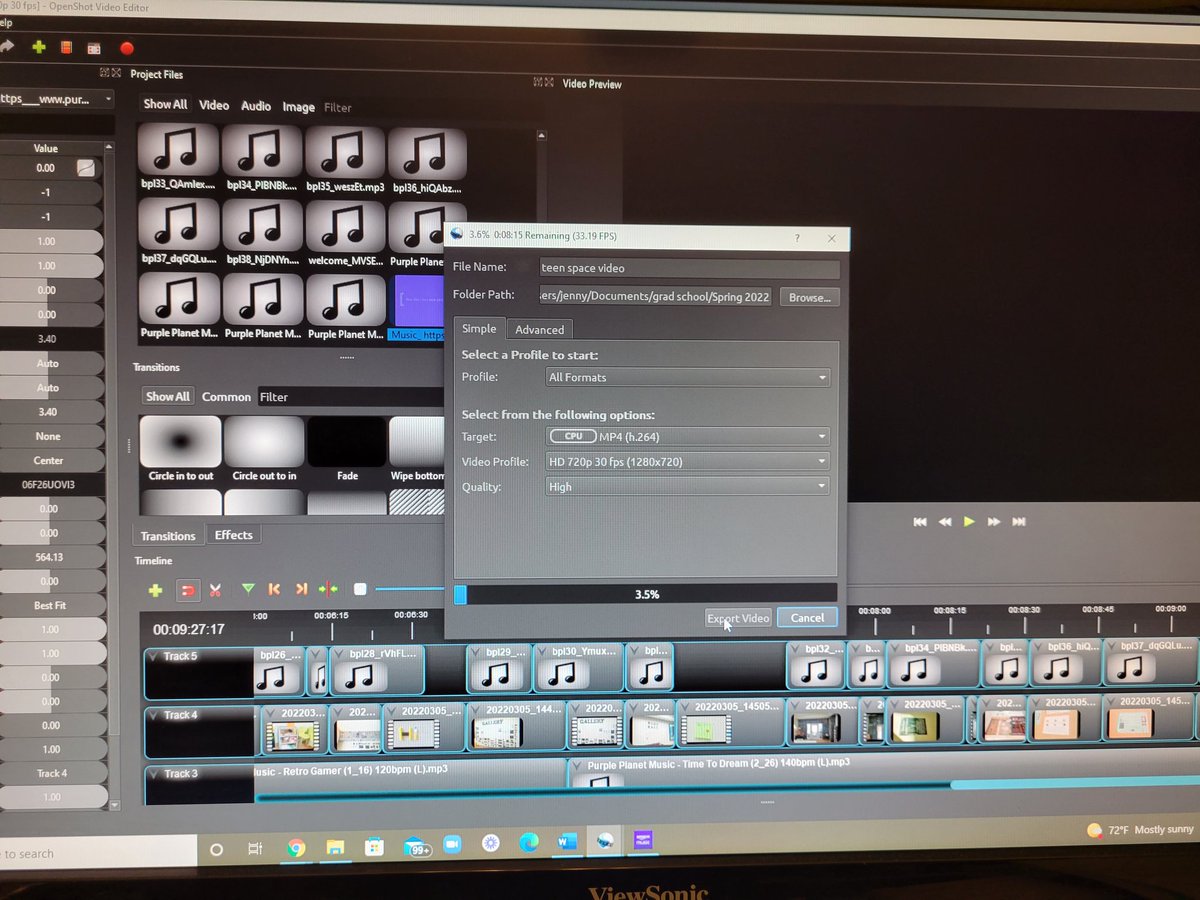Open the Profile All Formats dropdown
Image resolution: width=1200 pixels, height=900 pixels.
(x=688, y=377)
